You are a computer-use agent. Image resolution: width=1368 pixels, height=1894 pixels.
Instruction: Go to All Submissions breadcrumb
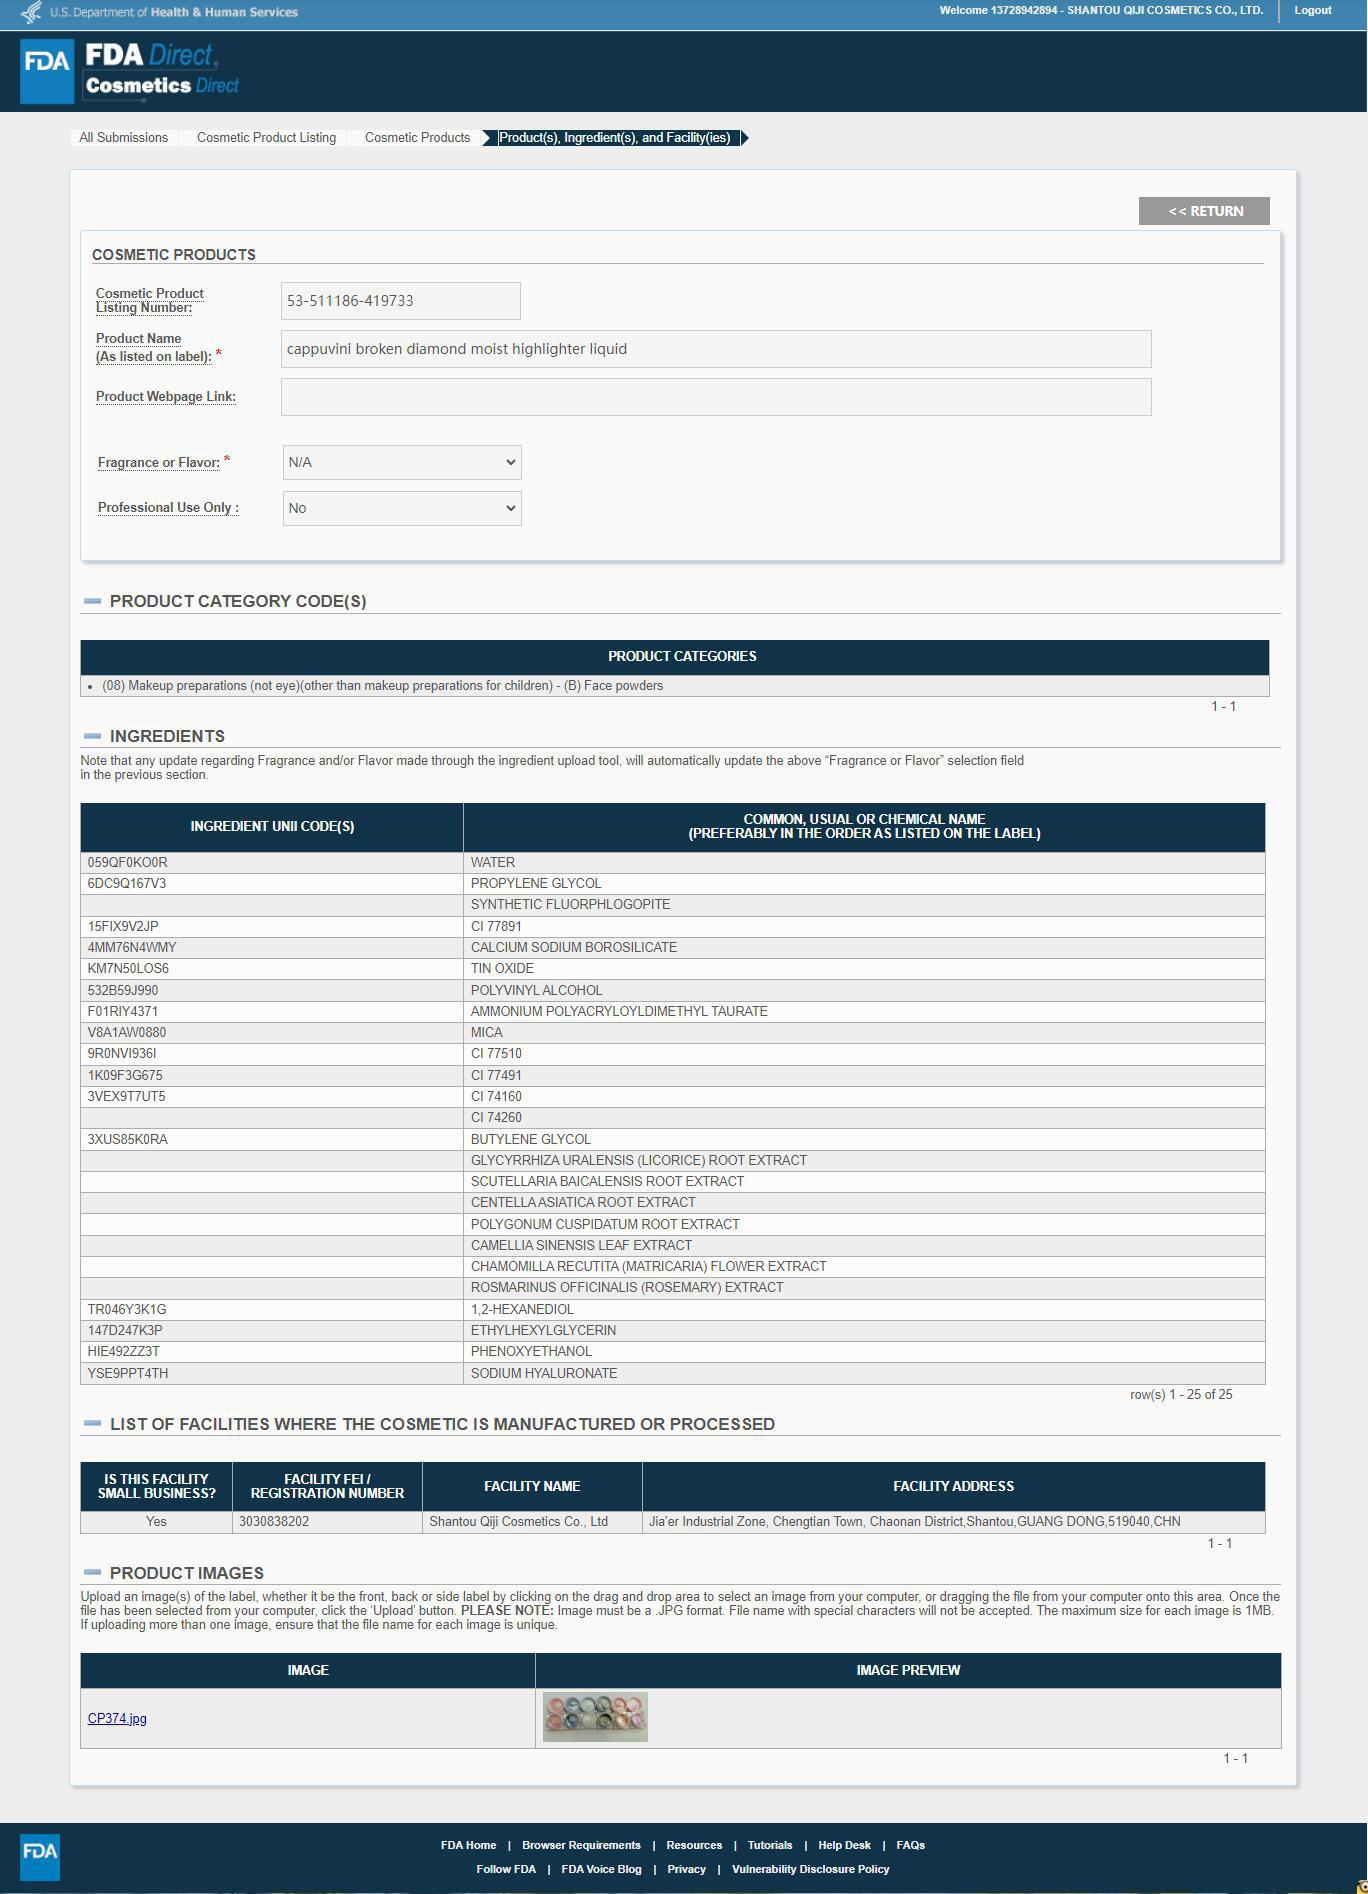pos(124,138)
